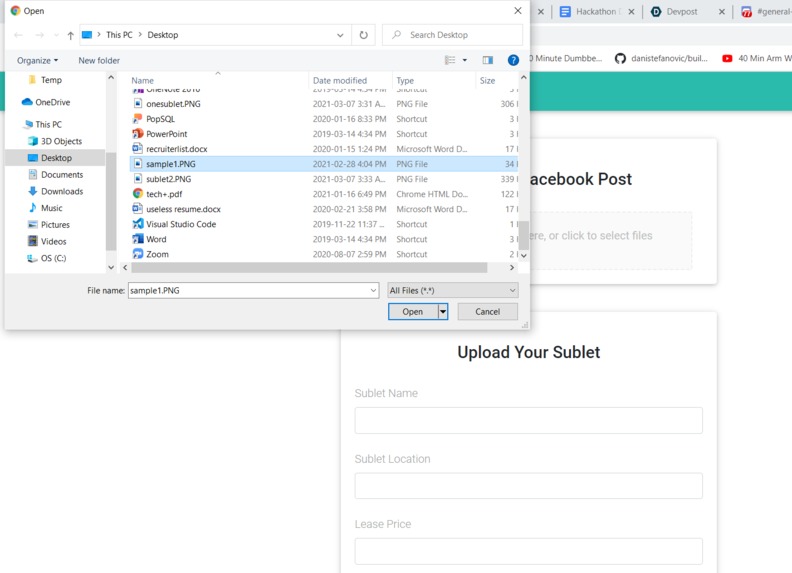Viewport: 792px width, 573px height.
Task: Click scroll down arrow of navigation pane
Action: point(111,267)
